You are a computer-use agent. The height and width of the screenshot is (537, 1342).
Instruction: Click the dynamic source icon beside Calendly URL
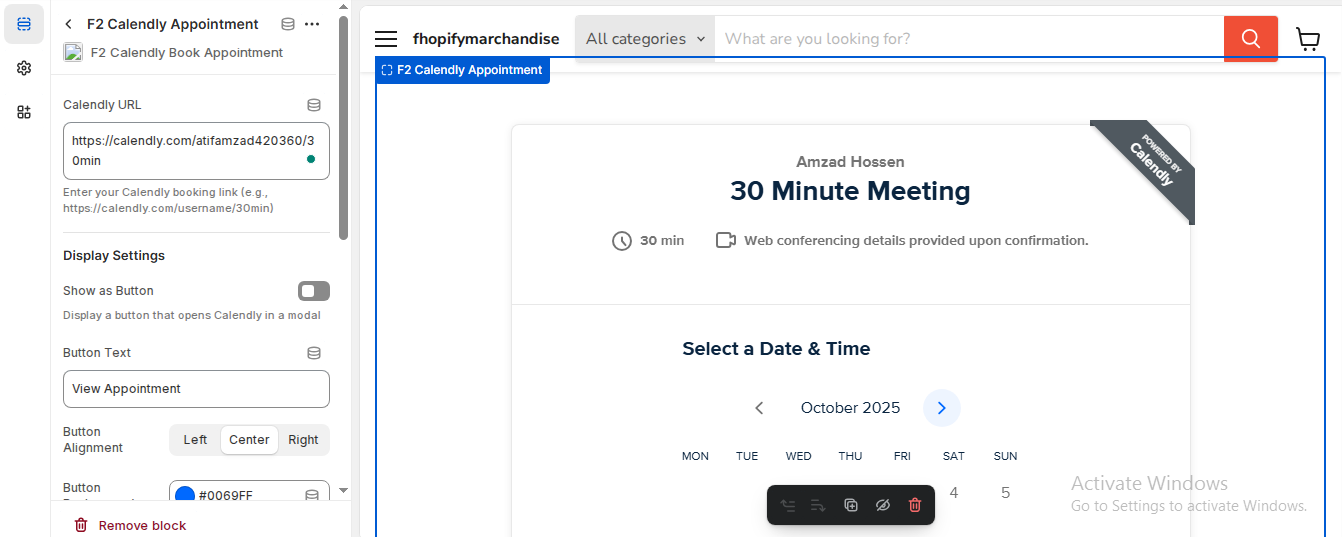(x=313, y=105)
